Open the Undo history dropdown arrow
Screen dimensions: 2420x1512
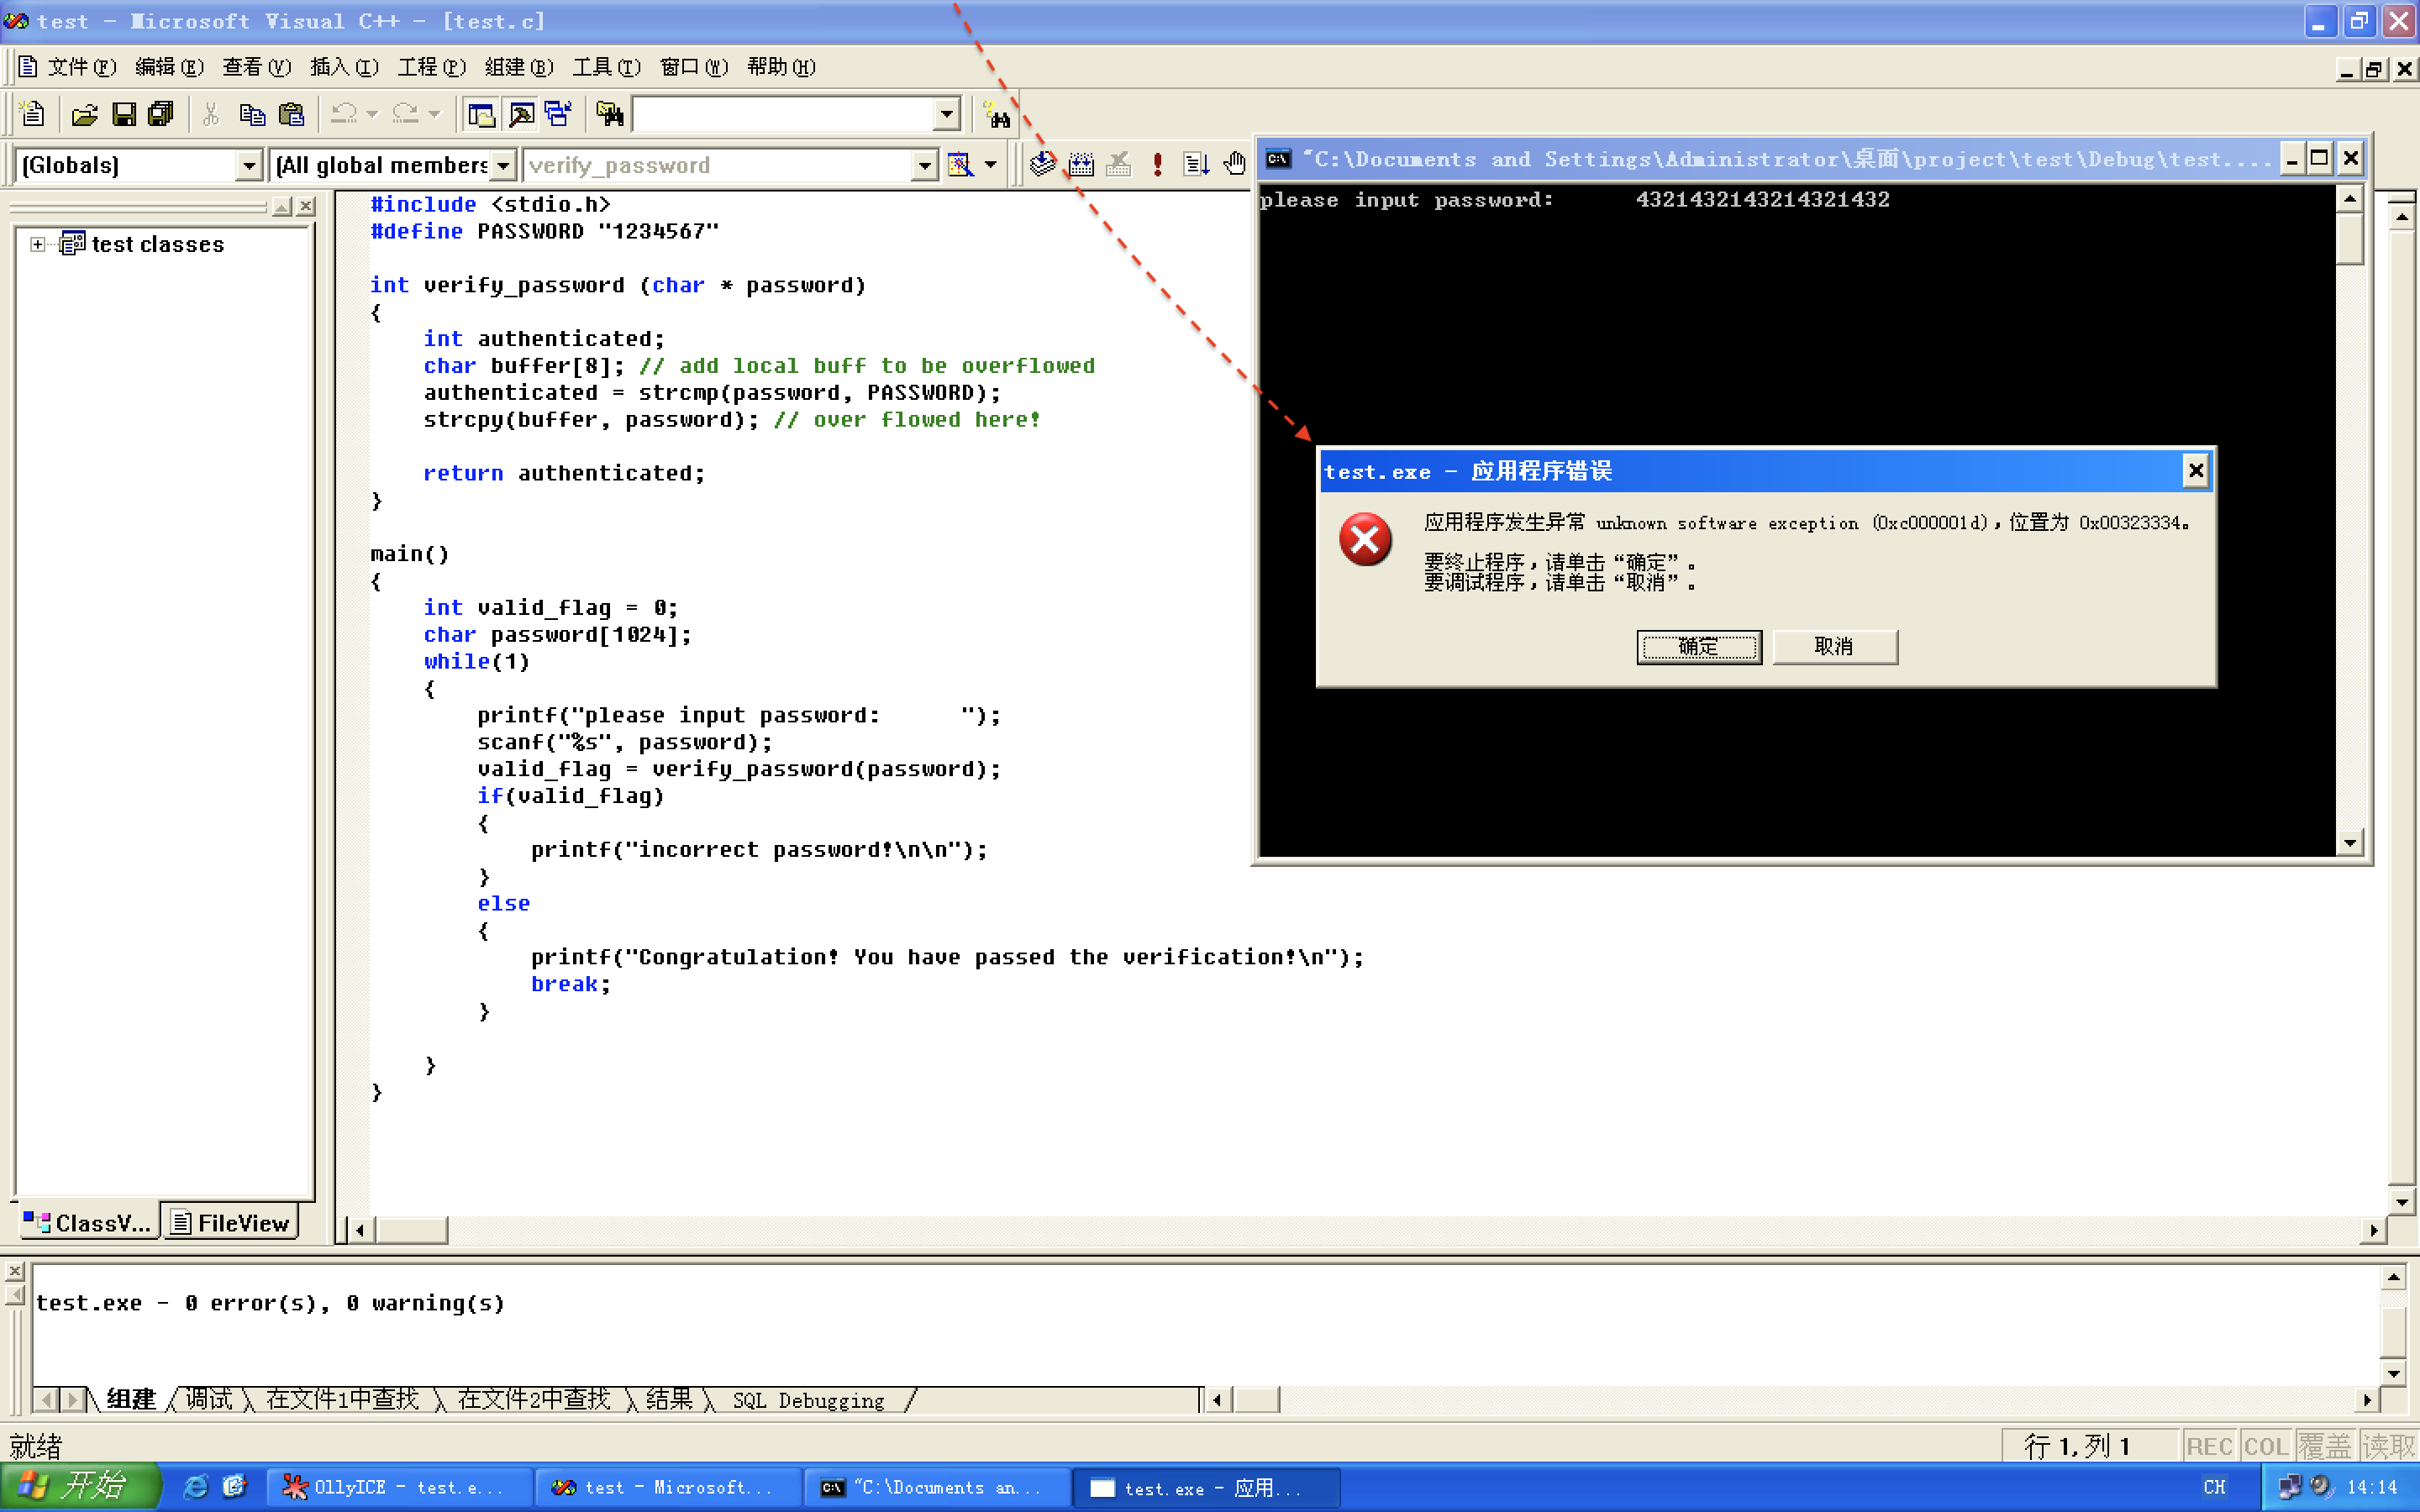click(372, 114)
